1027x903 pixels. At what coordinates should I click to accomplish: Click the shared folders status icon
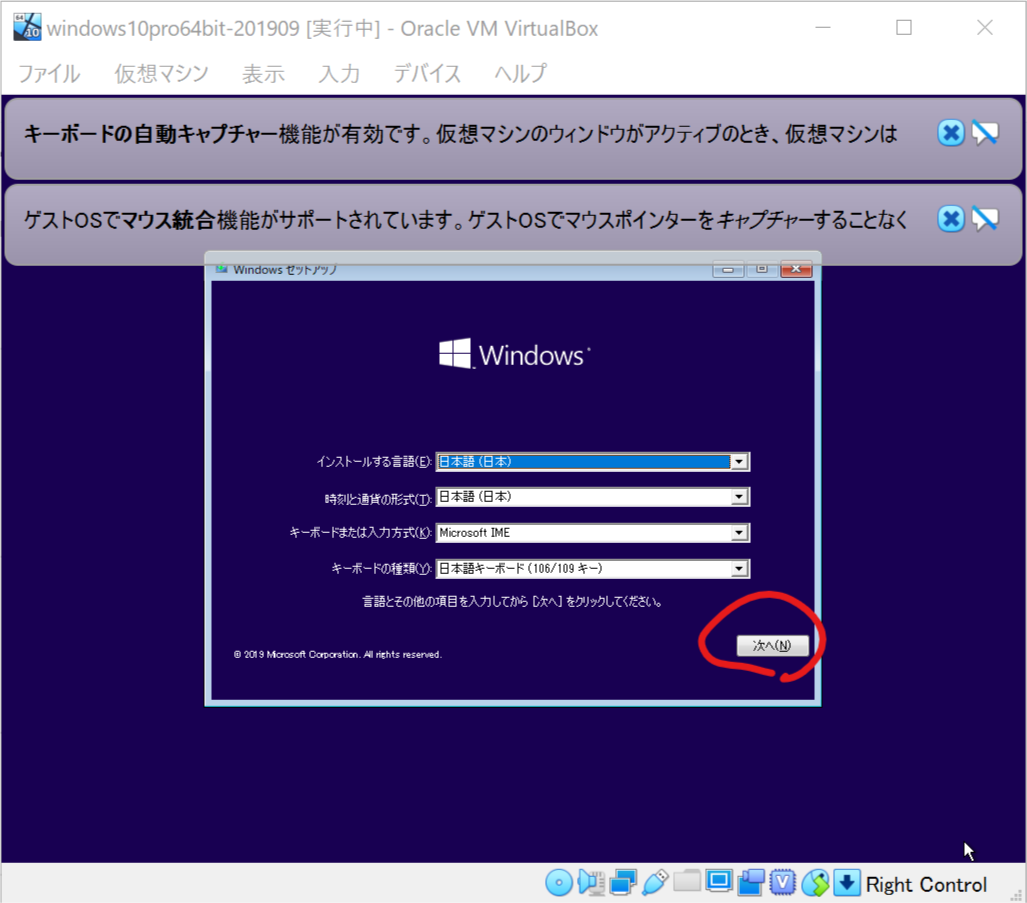(687, 883)
